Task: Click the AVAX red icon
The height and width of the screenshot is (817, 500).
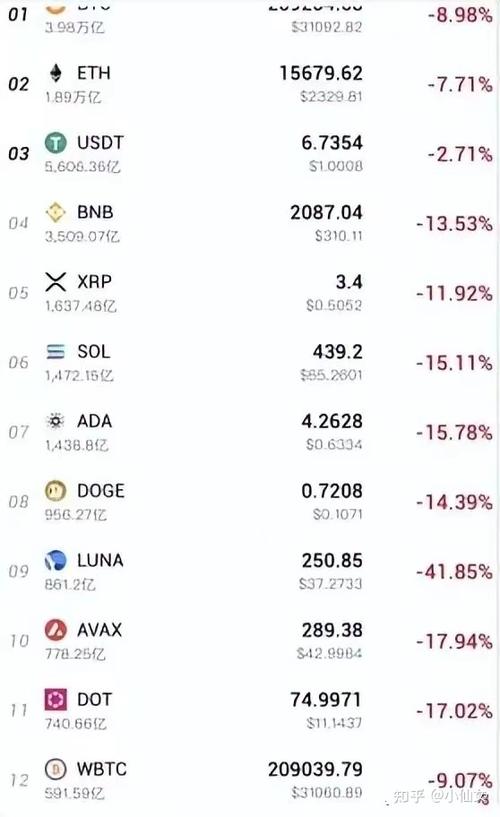Action: click(55, 630)
